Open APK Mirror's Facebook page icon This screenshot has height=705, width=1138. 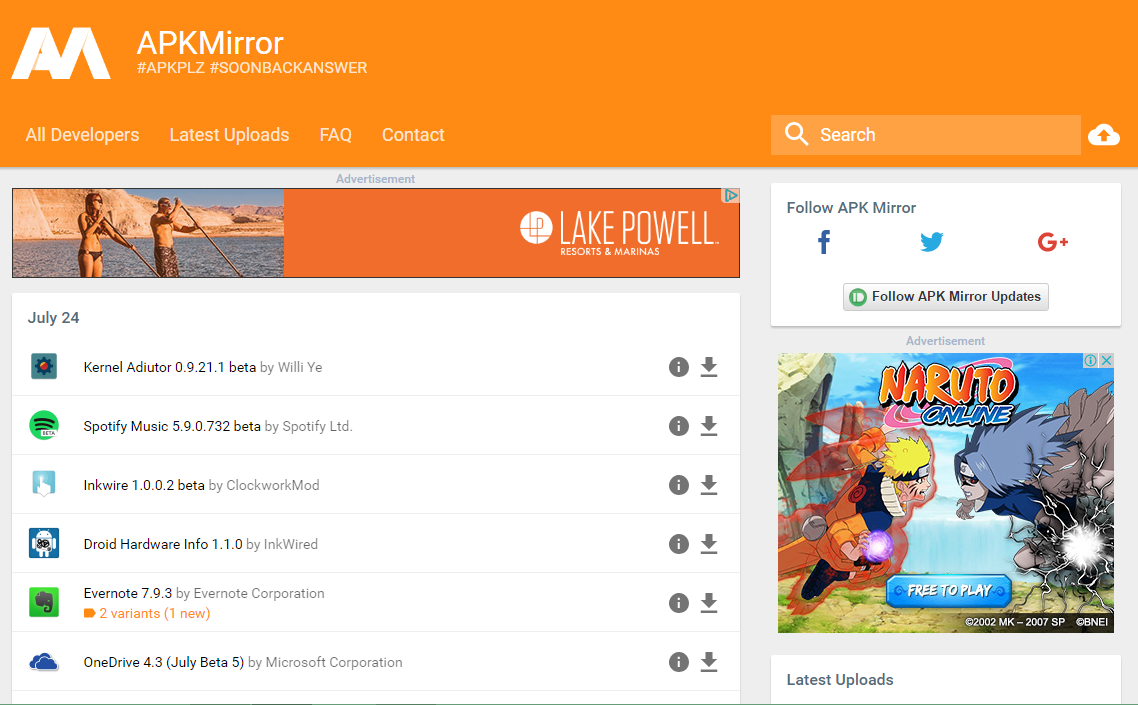pos(824,242)
